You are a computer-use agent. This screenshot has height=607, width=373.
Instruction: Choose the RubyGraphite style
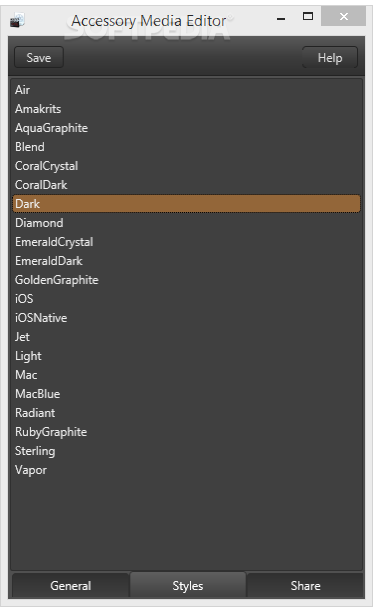(x=186, y=432)
